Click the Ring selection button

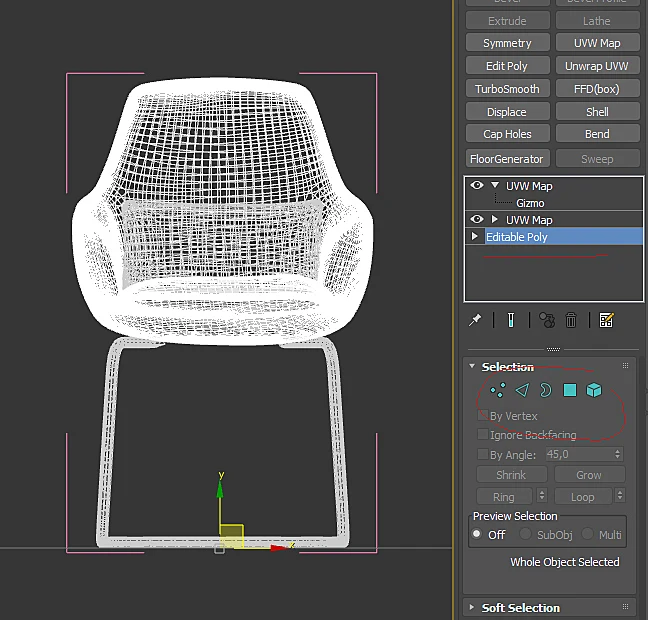(504, 496)
